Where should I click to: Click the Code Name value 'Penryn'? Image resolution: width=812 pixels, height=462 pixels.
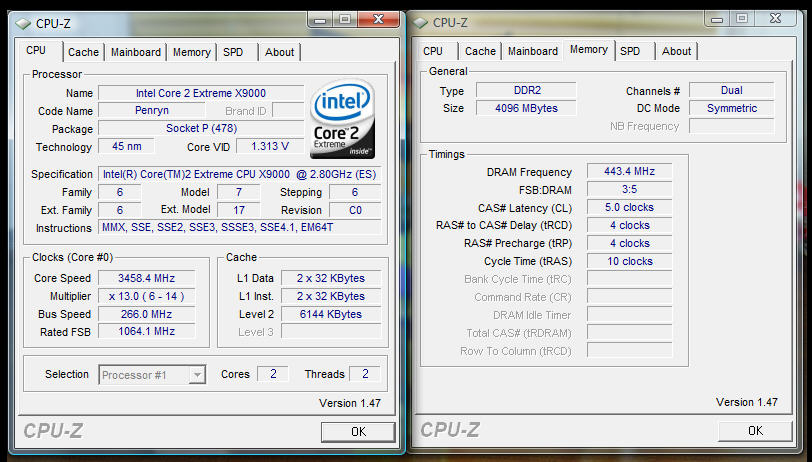click(x=152, y=111)
